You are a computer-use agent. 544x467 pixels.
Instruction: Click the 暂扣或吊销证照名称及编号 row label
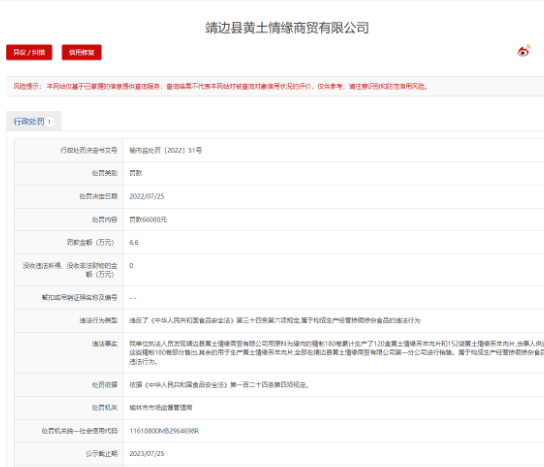click(x=79, y=298)
